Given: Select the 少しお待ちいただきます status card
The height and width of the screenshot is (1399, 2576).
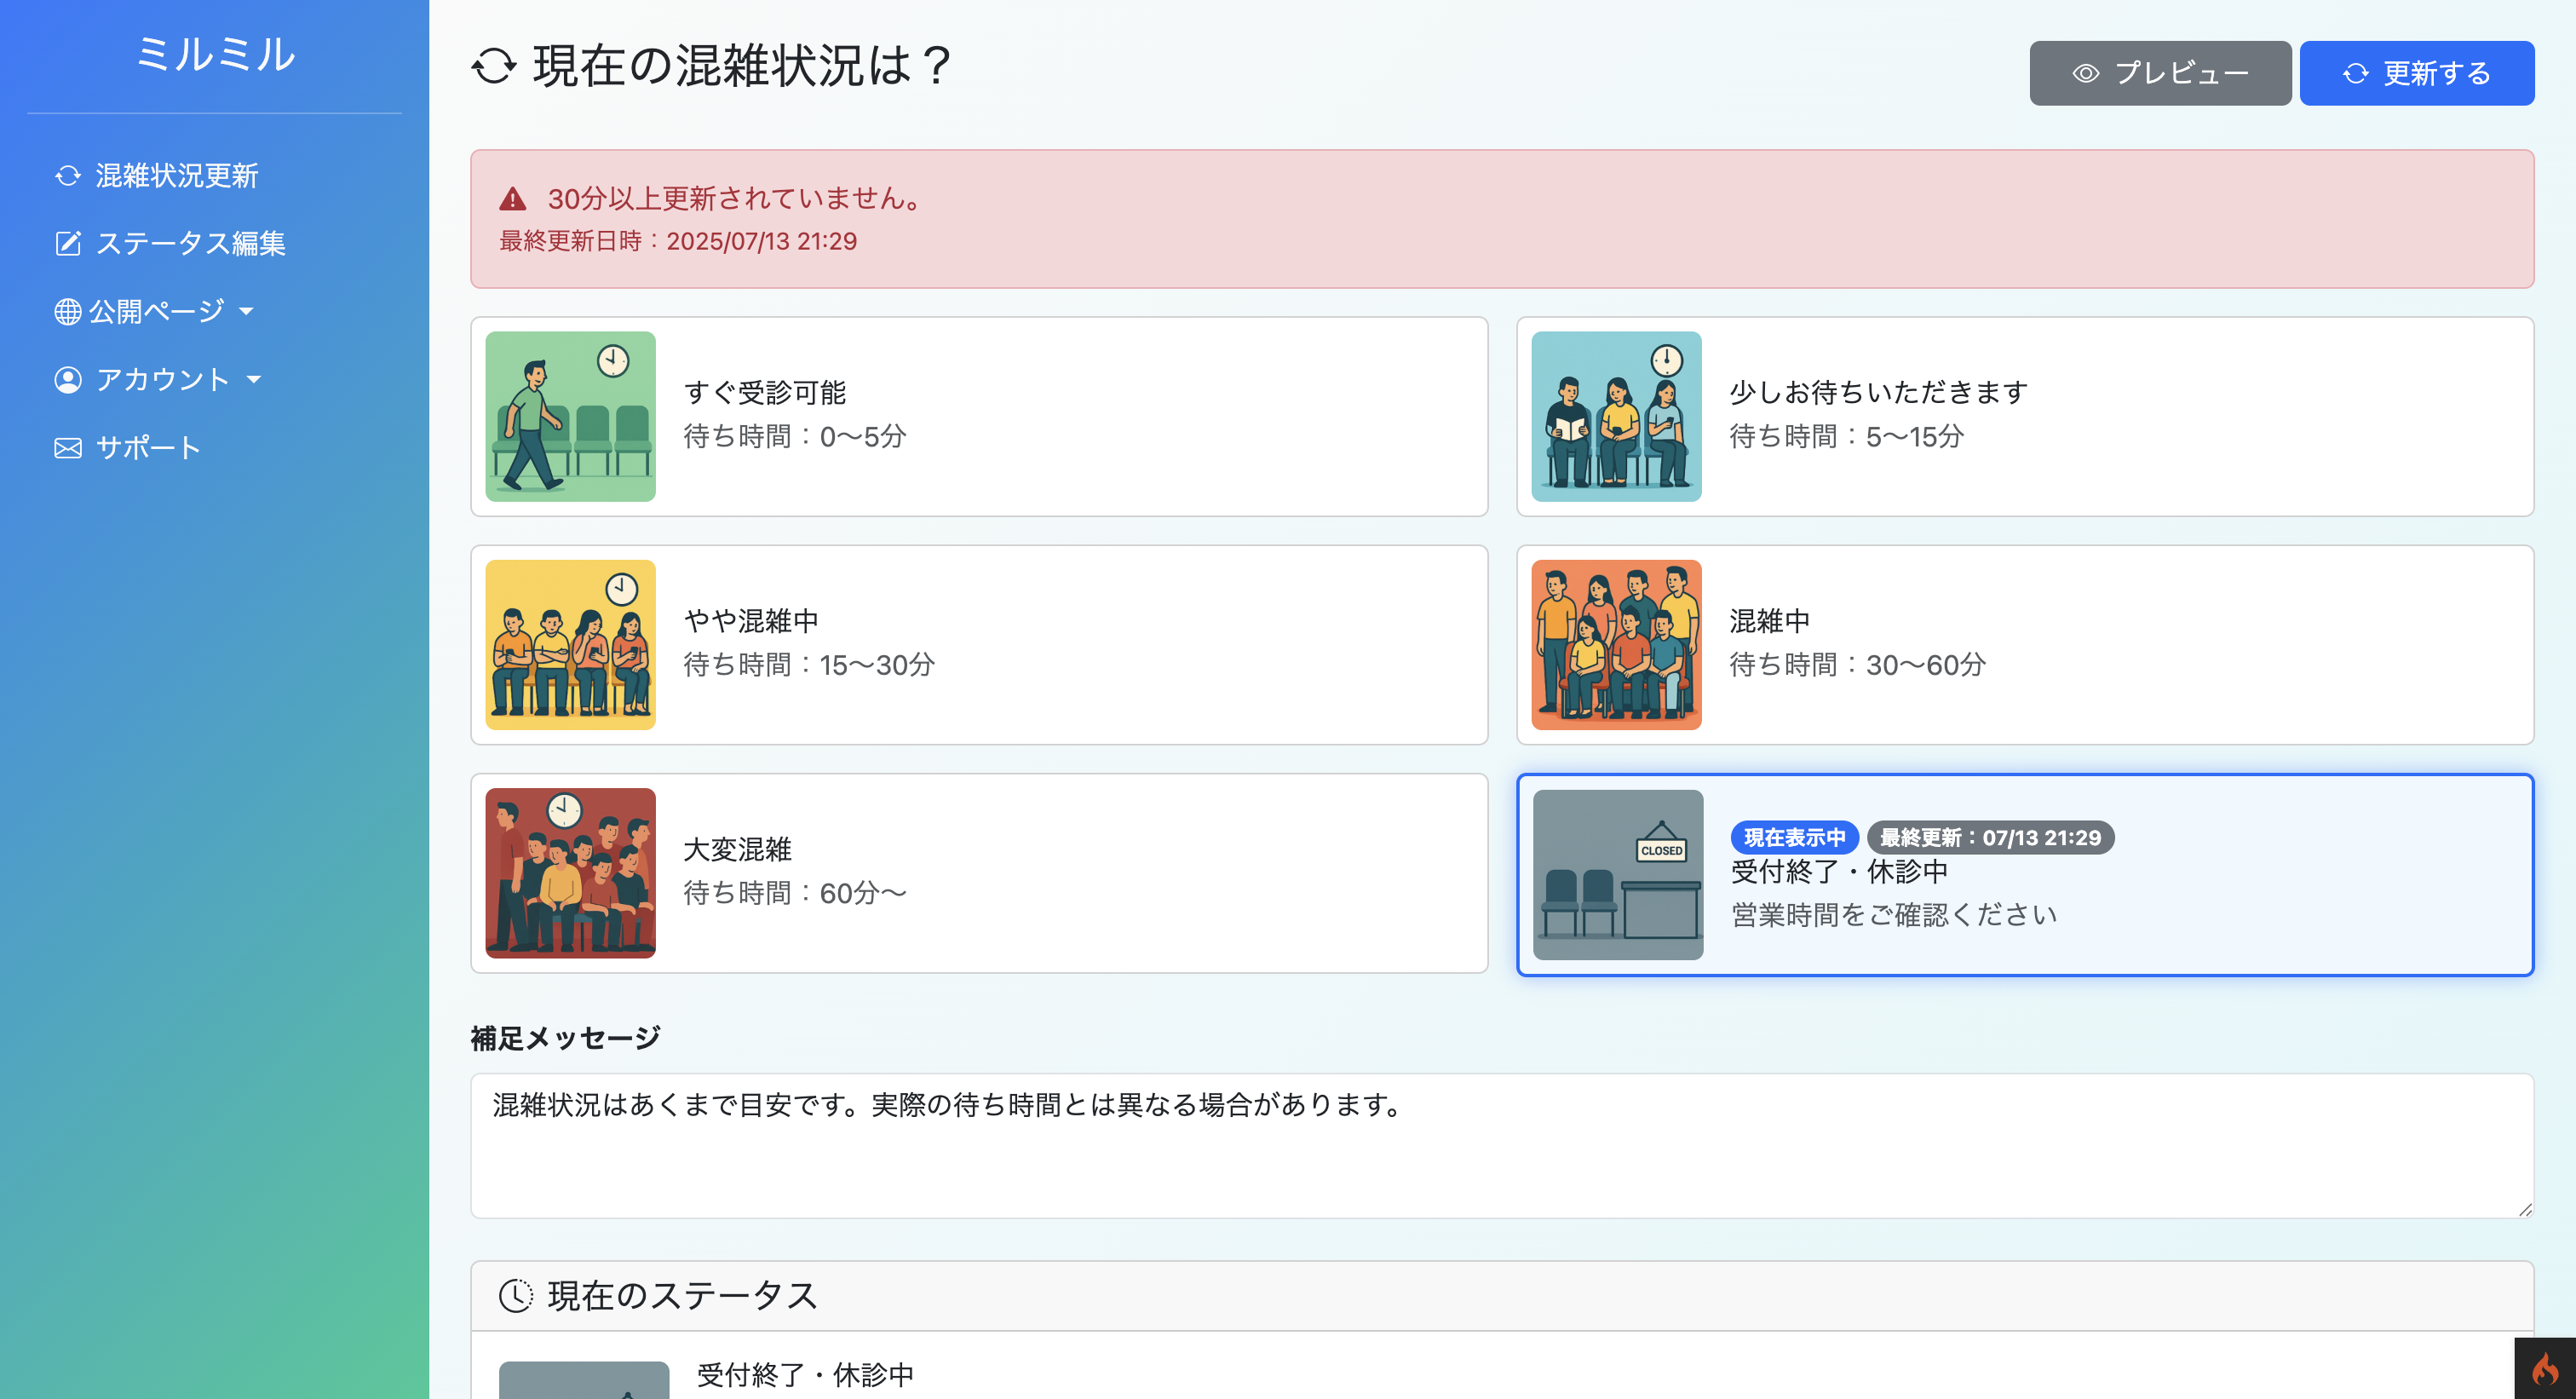Looking at the screenshot, I should (2025, 417).
